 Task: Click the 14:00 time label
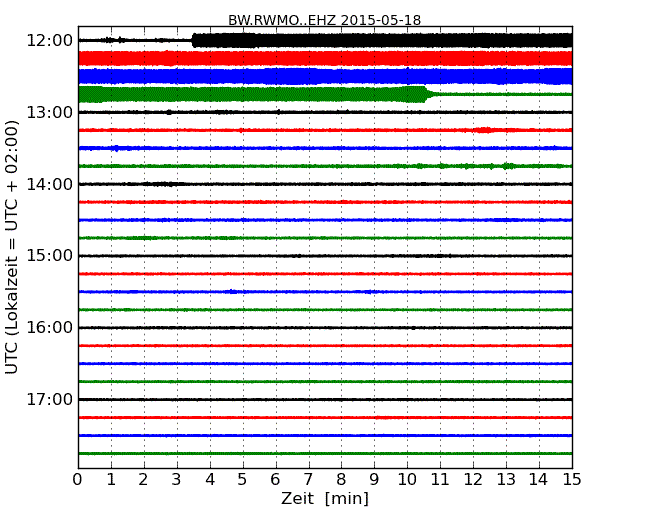pos(49,184)
